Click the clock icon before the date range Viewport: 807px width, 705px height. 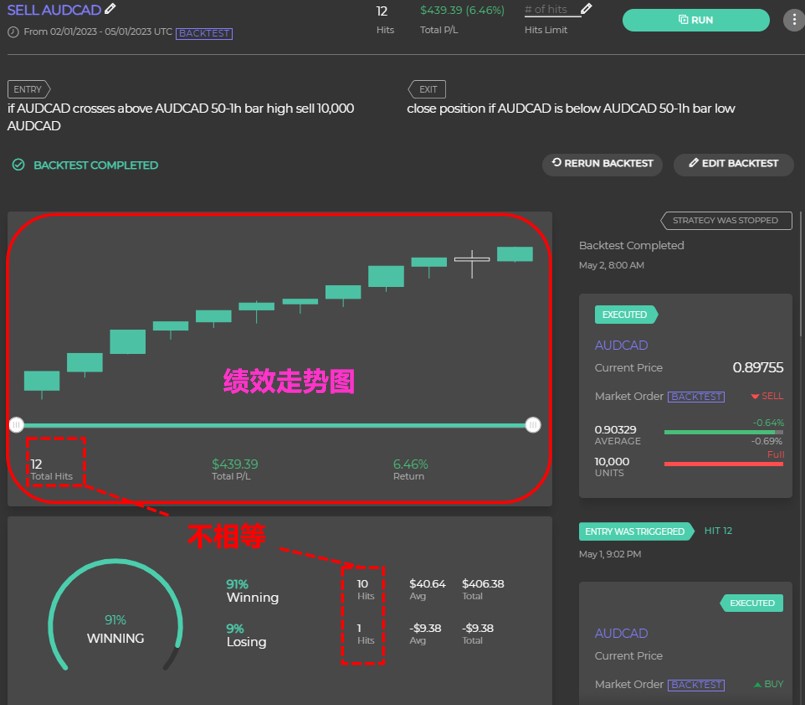click(x=13, y=32)
